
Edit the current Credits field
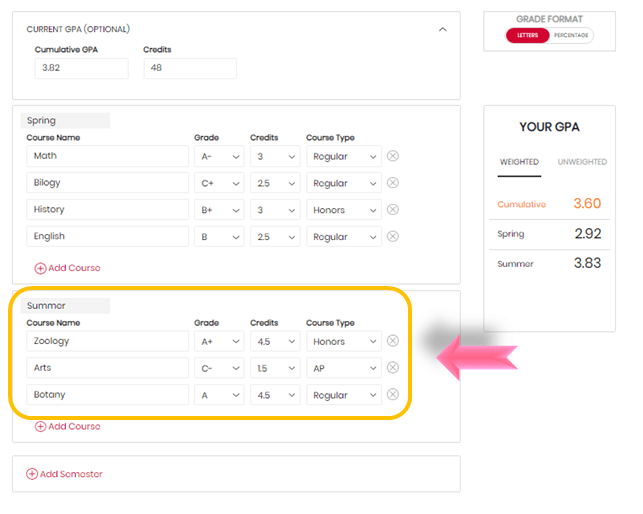[190, 68]
